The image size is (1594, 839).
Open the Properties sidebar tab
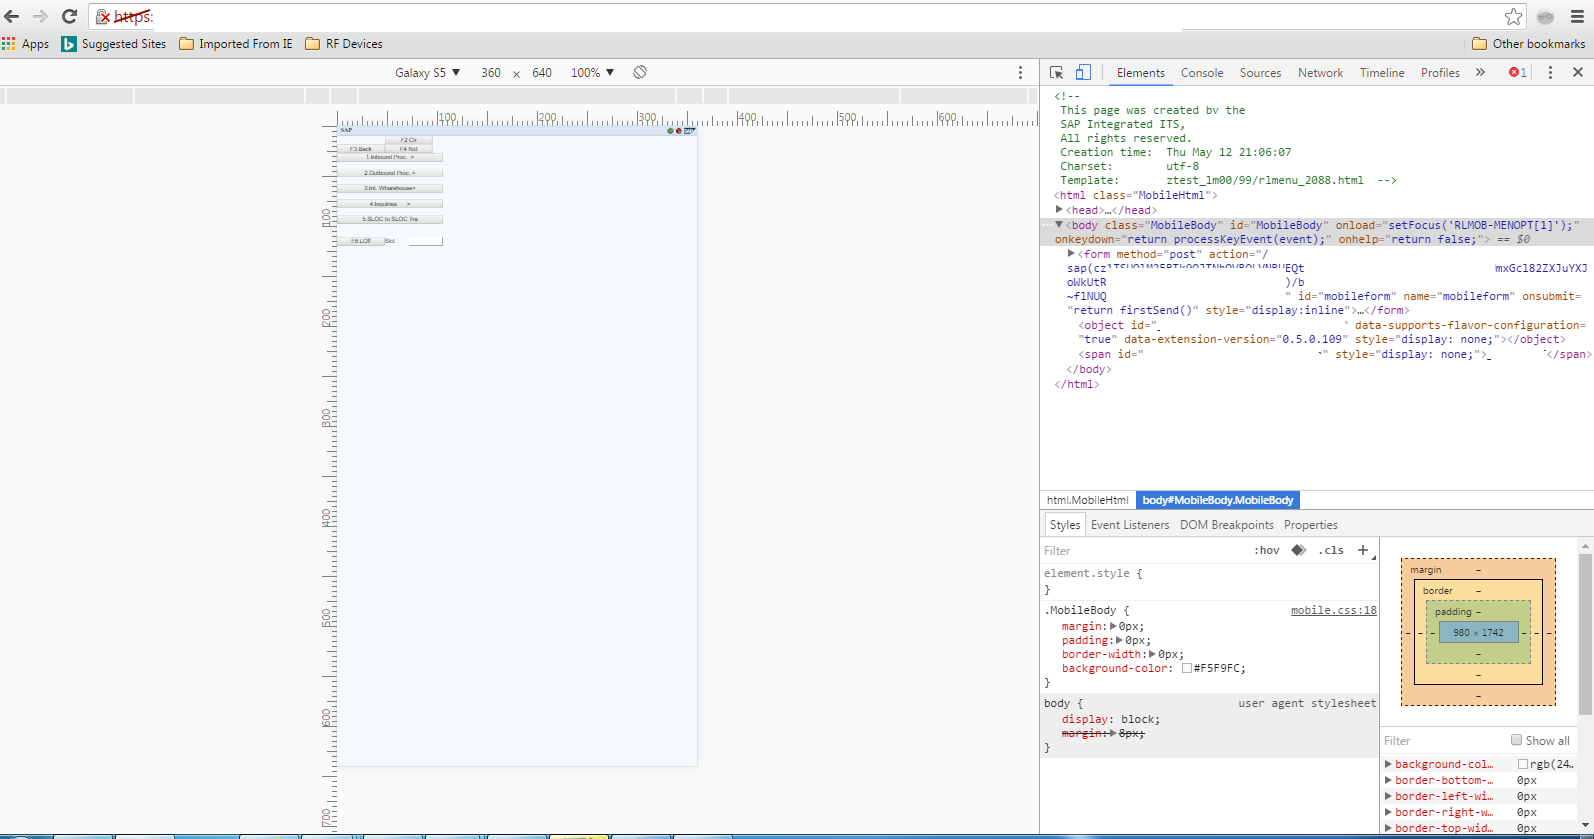click(x=1311, y=525)
